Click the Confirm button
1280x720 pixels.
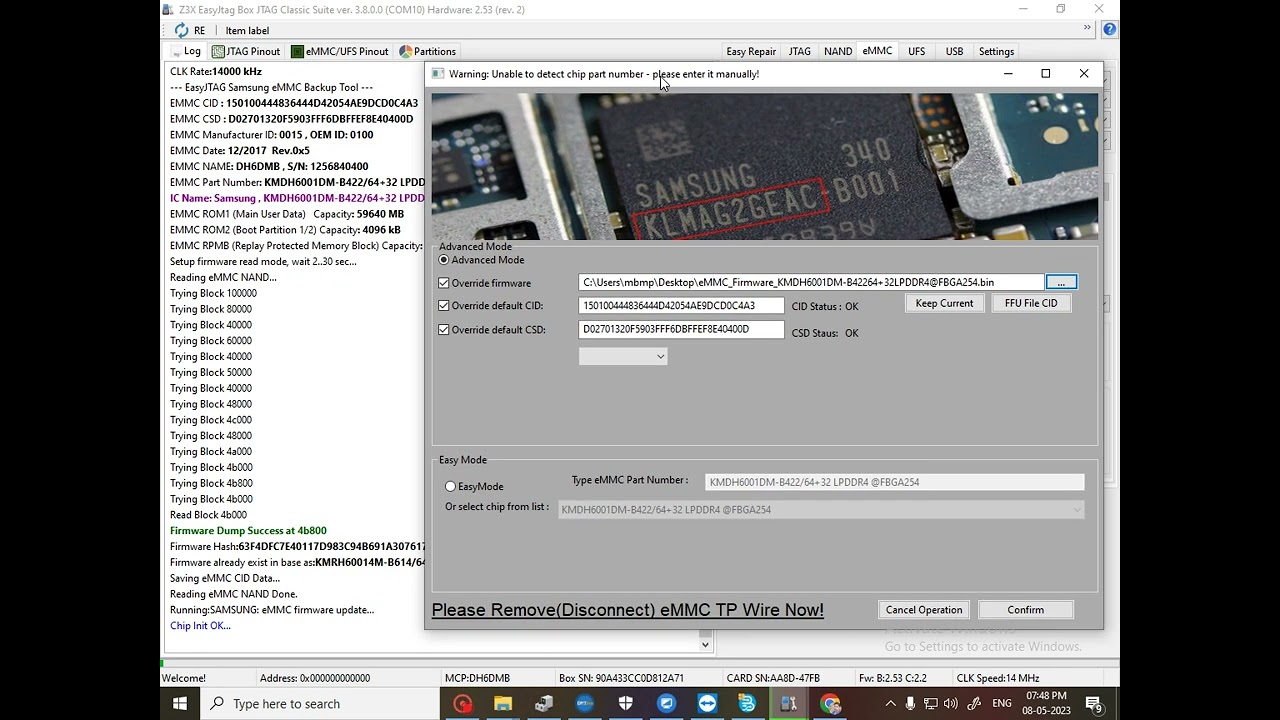(1026, 610)
